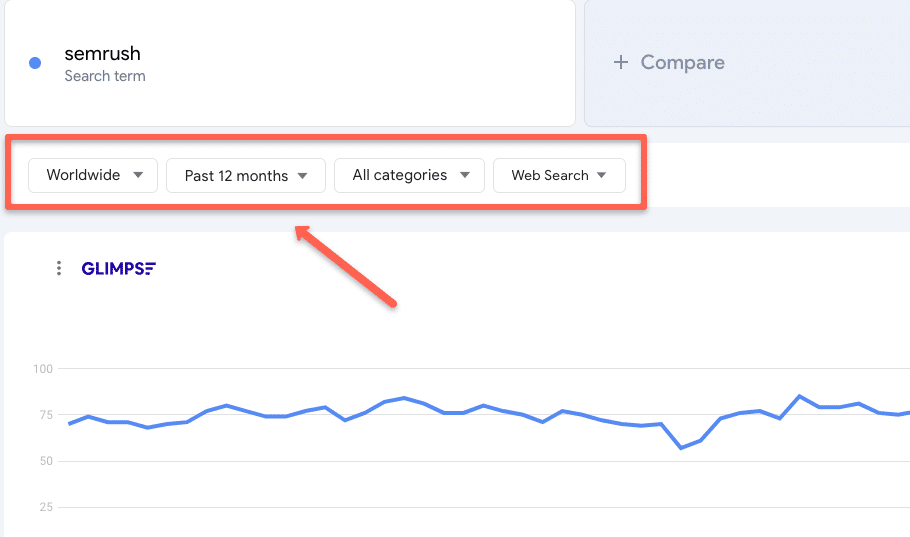Click the semrush search term text
Viewport: 910px width, 537px height.
(102, 53)
